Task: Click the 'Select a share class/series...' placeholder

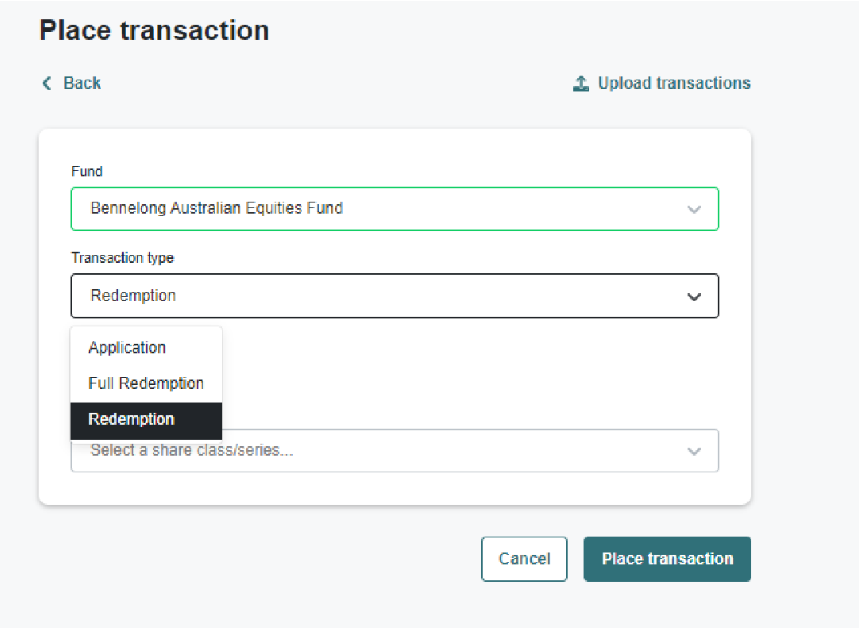Action: 192,451
